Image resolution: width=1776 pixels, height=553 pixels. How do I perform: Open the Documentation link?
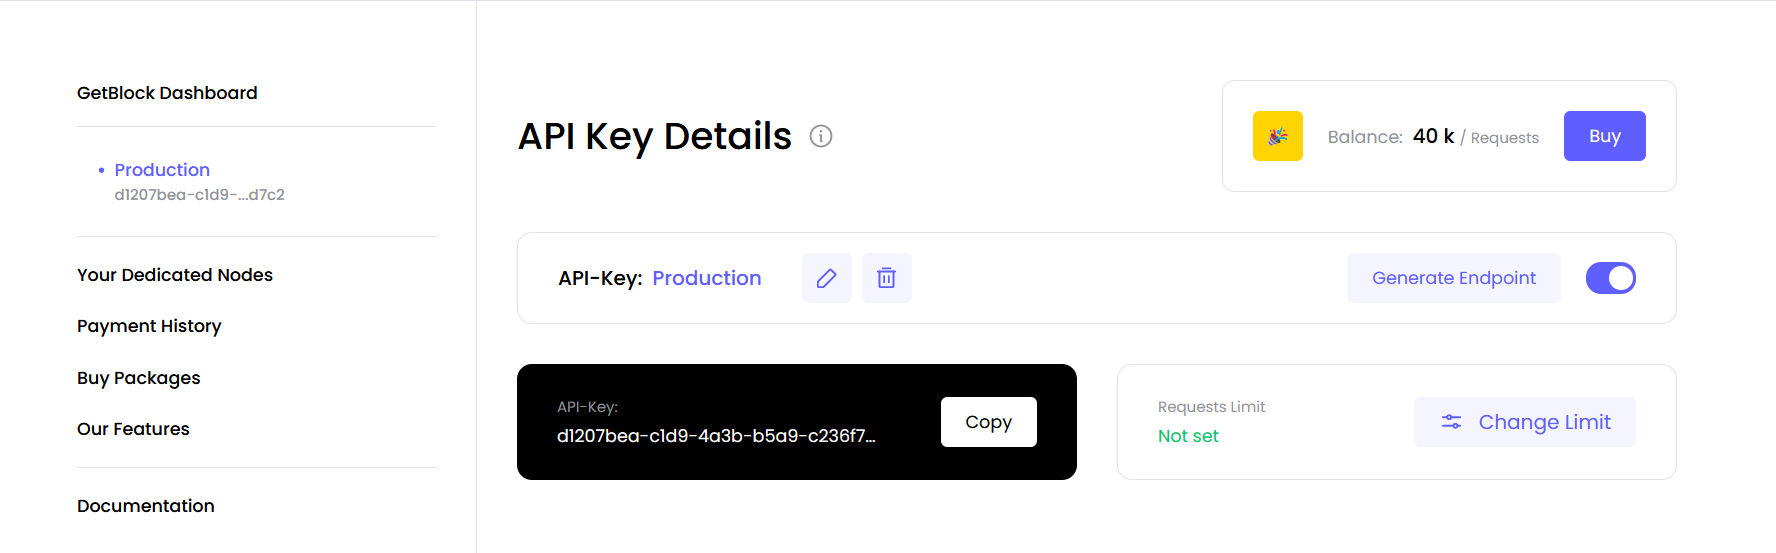point(146,506)
